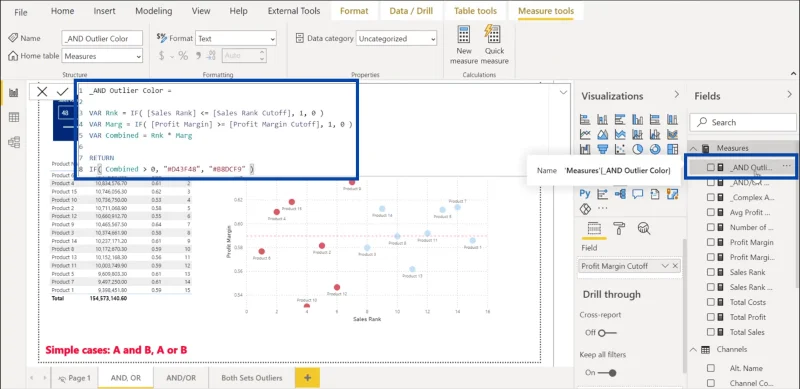The width and height of the screenshot is (800, 389).
Task: Collapse the Visualizations pane
Action: point(677,94)
